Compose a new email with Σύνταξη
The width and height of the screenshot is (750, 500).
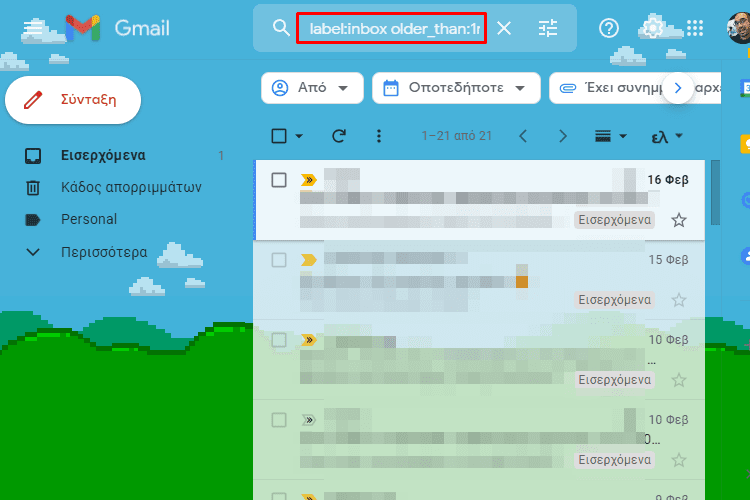coord(73,100)
